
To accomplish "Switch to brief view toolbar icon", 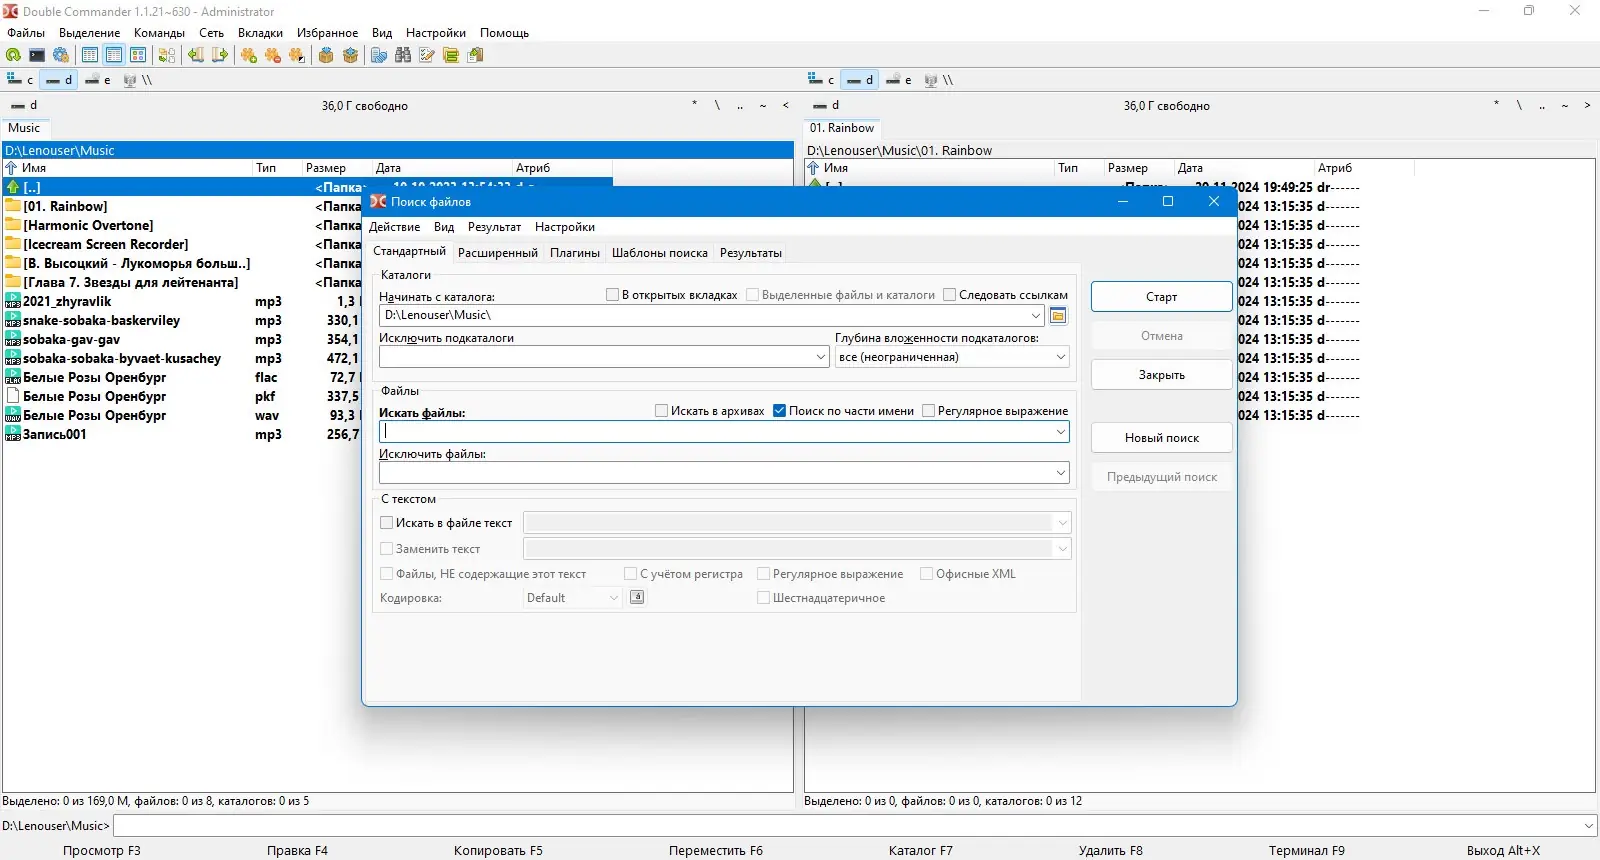I will tap(90, 55).
